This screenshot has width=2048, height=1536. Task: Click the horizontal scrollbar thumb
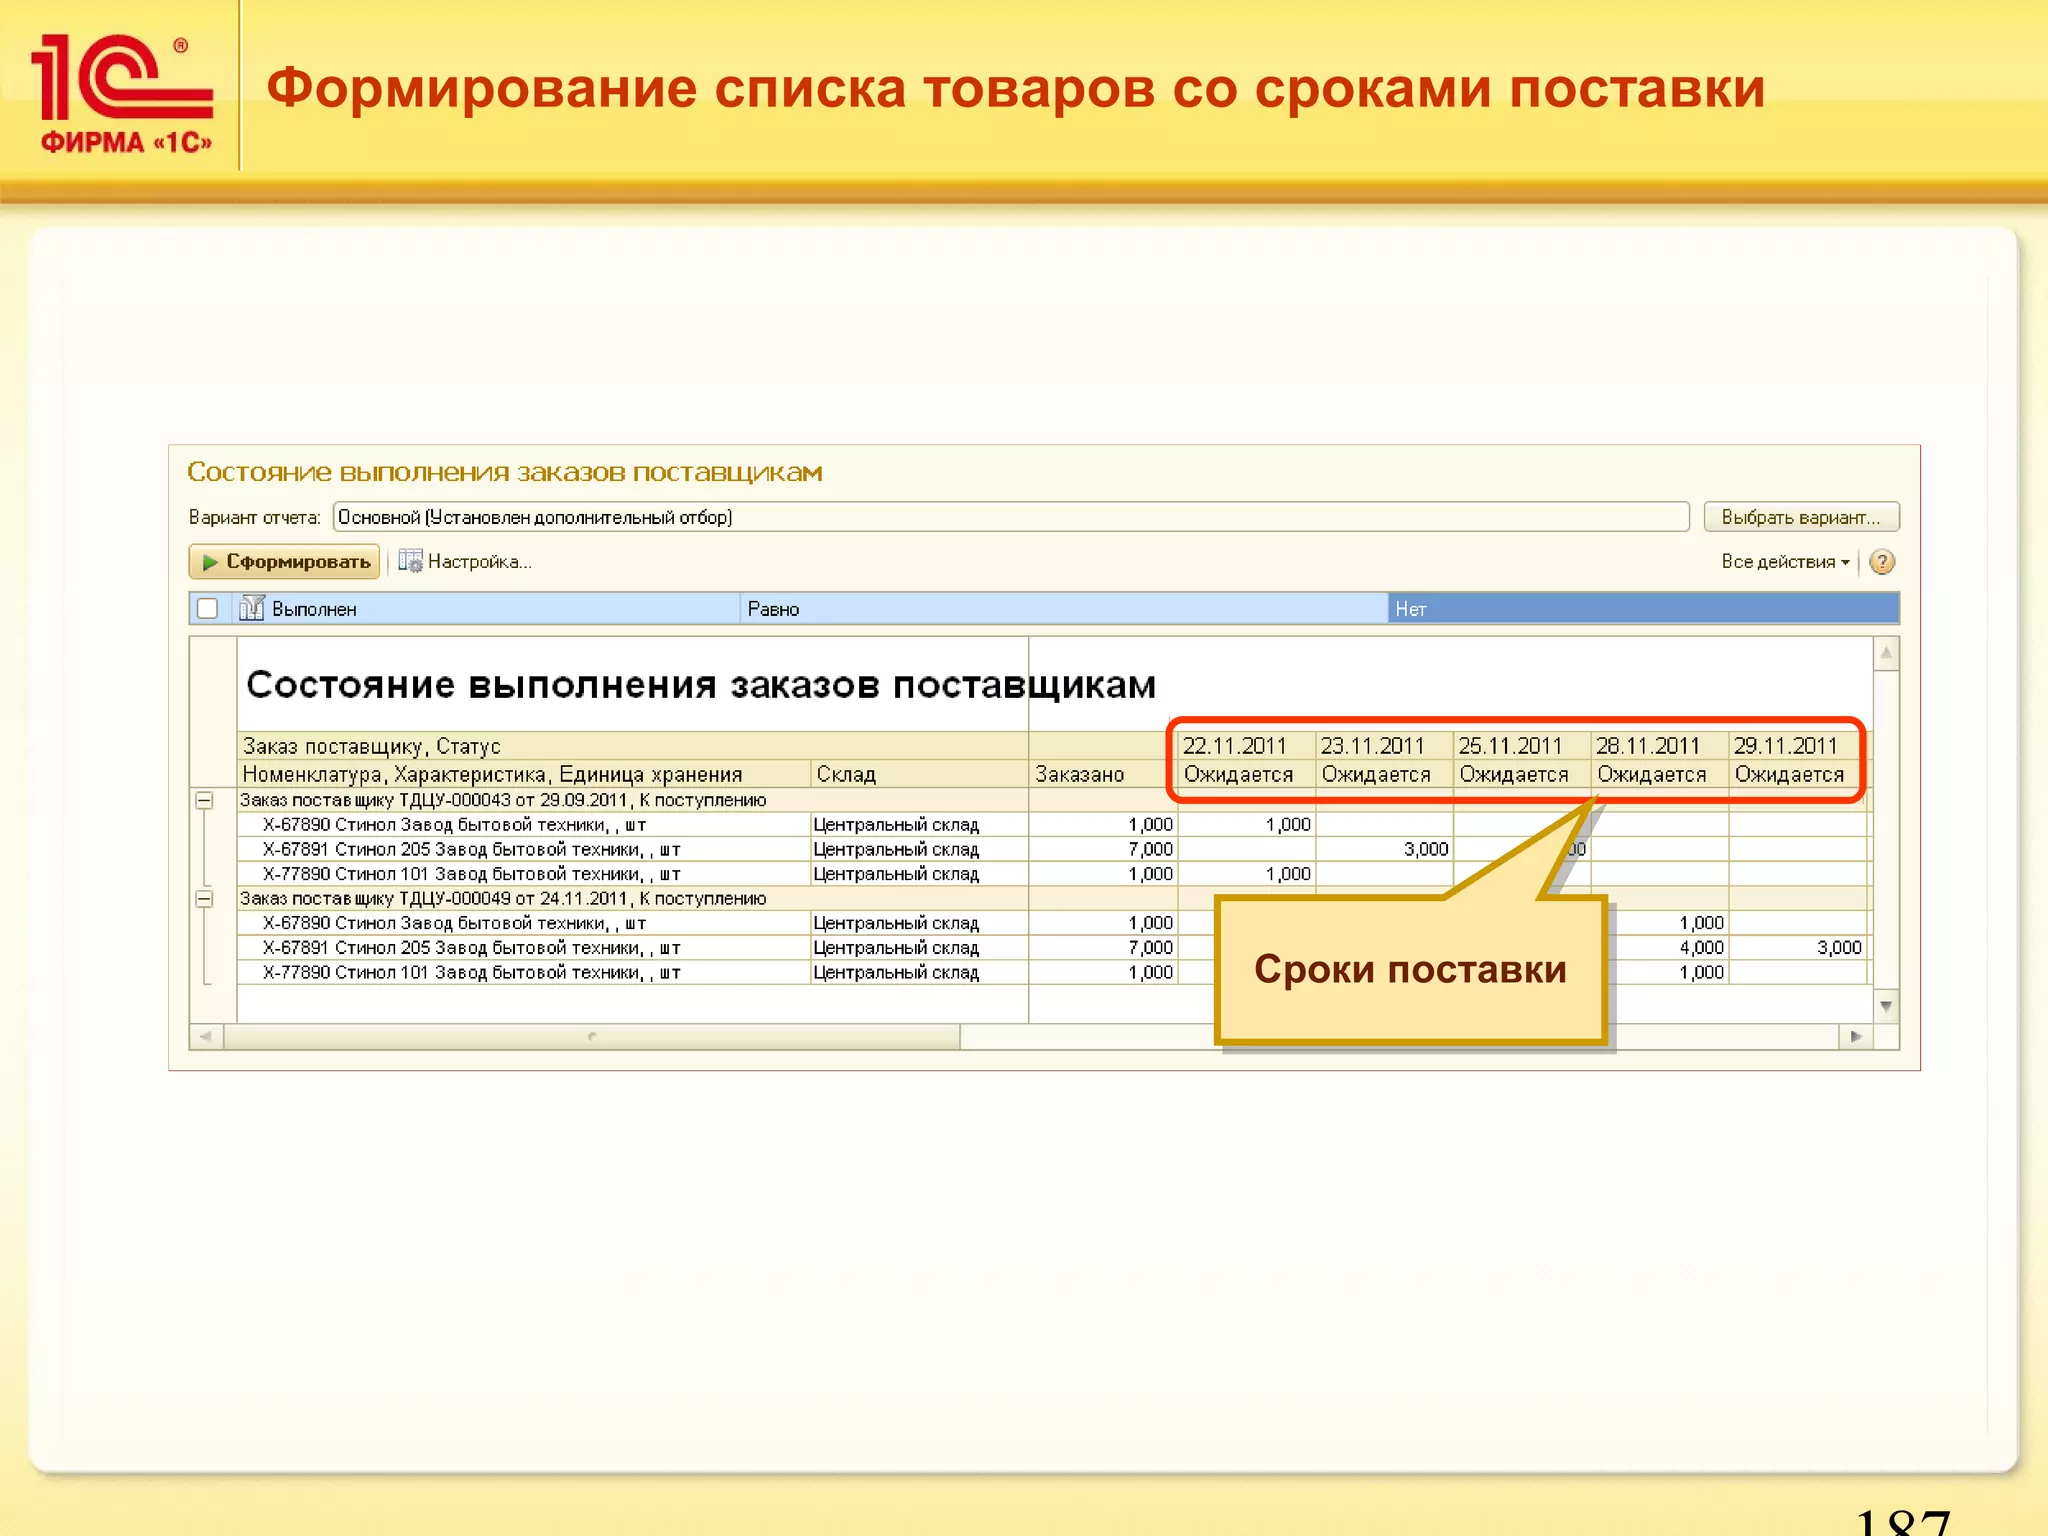(592, 1036)
